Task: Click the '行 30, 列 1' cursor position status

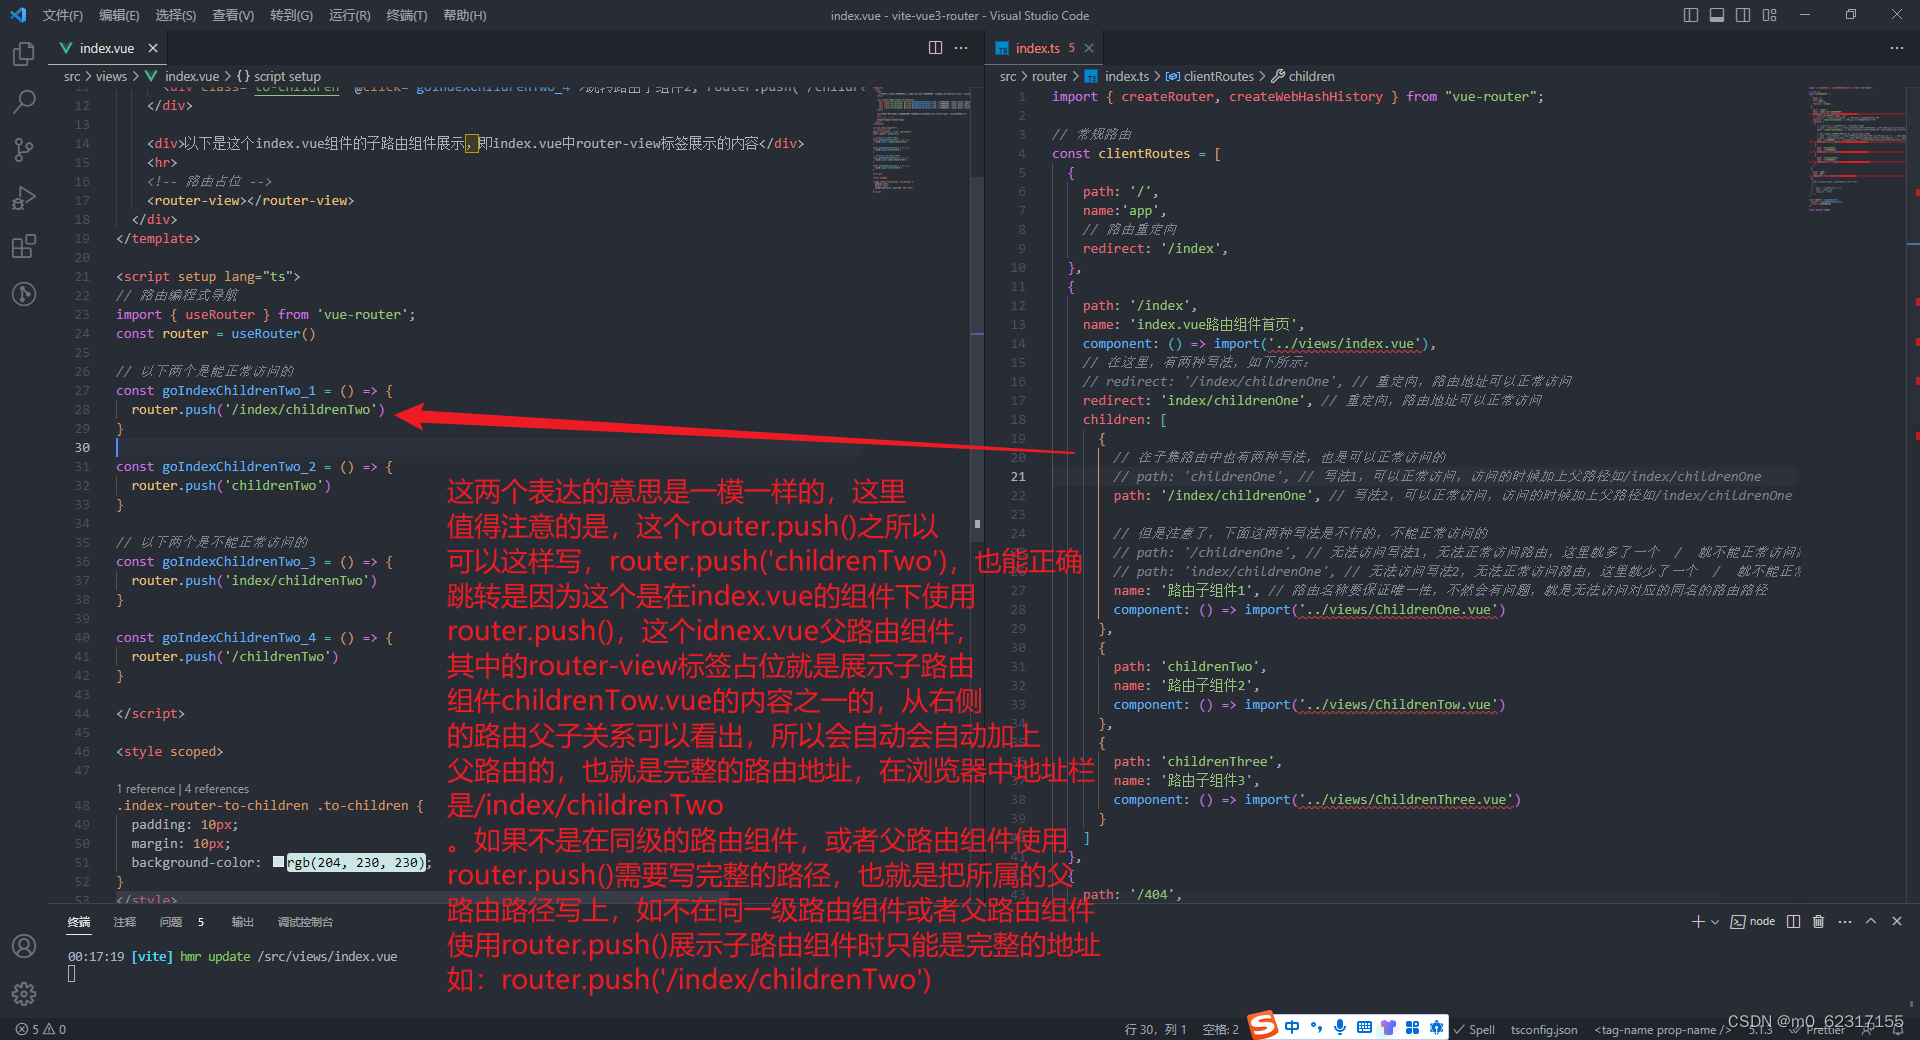Action: pos(1155,1029)
